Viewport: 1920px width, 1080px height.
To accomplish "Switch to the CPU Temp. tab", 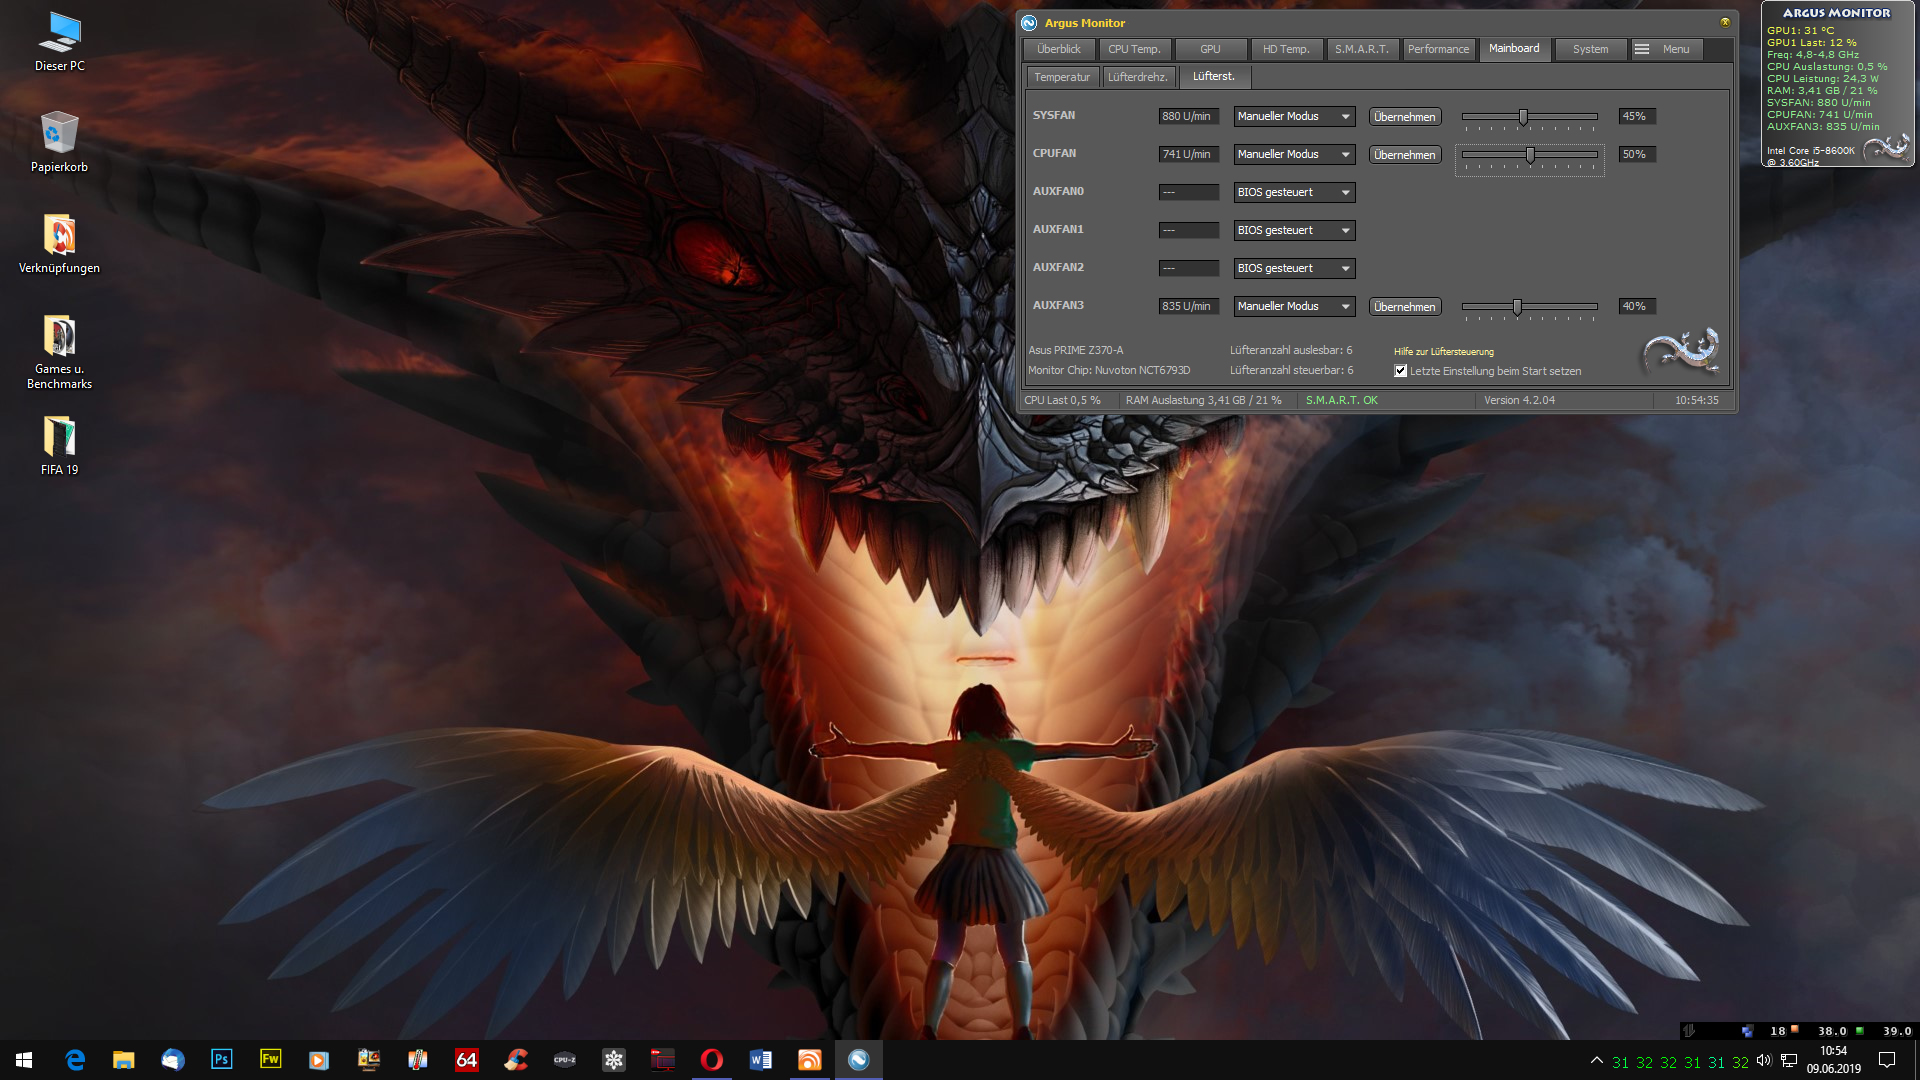I will click(x=1134, y=49).
